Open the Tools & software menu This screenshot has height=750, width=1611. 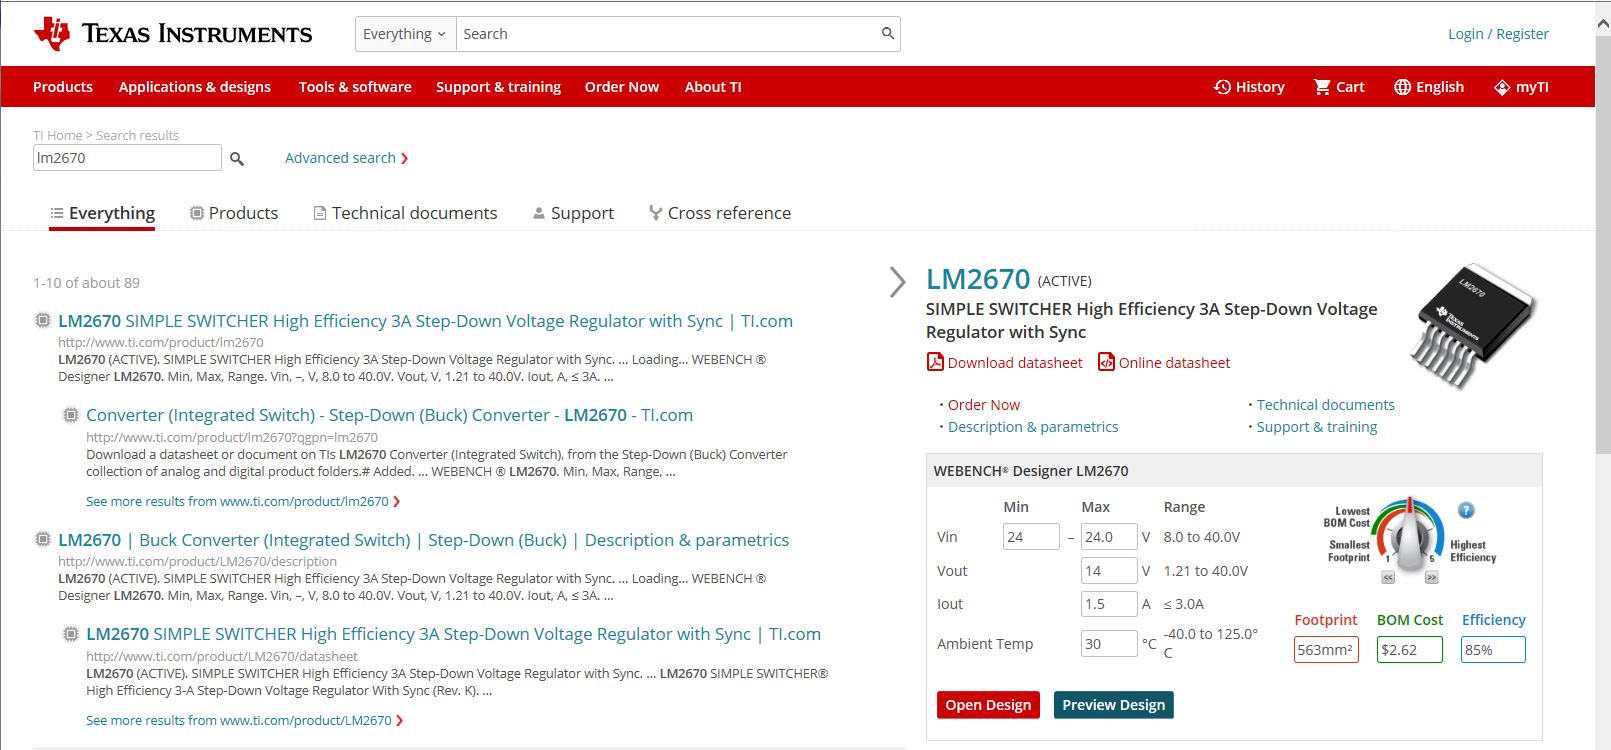click(x=355, y=87)
